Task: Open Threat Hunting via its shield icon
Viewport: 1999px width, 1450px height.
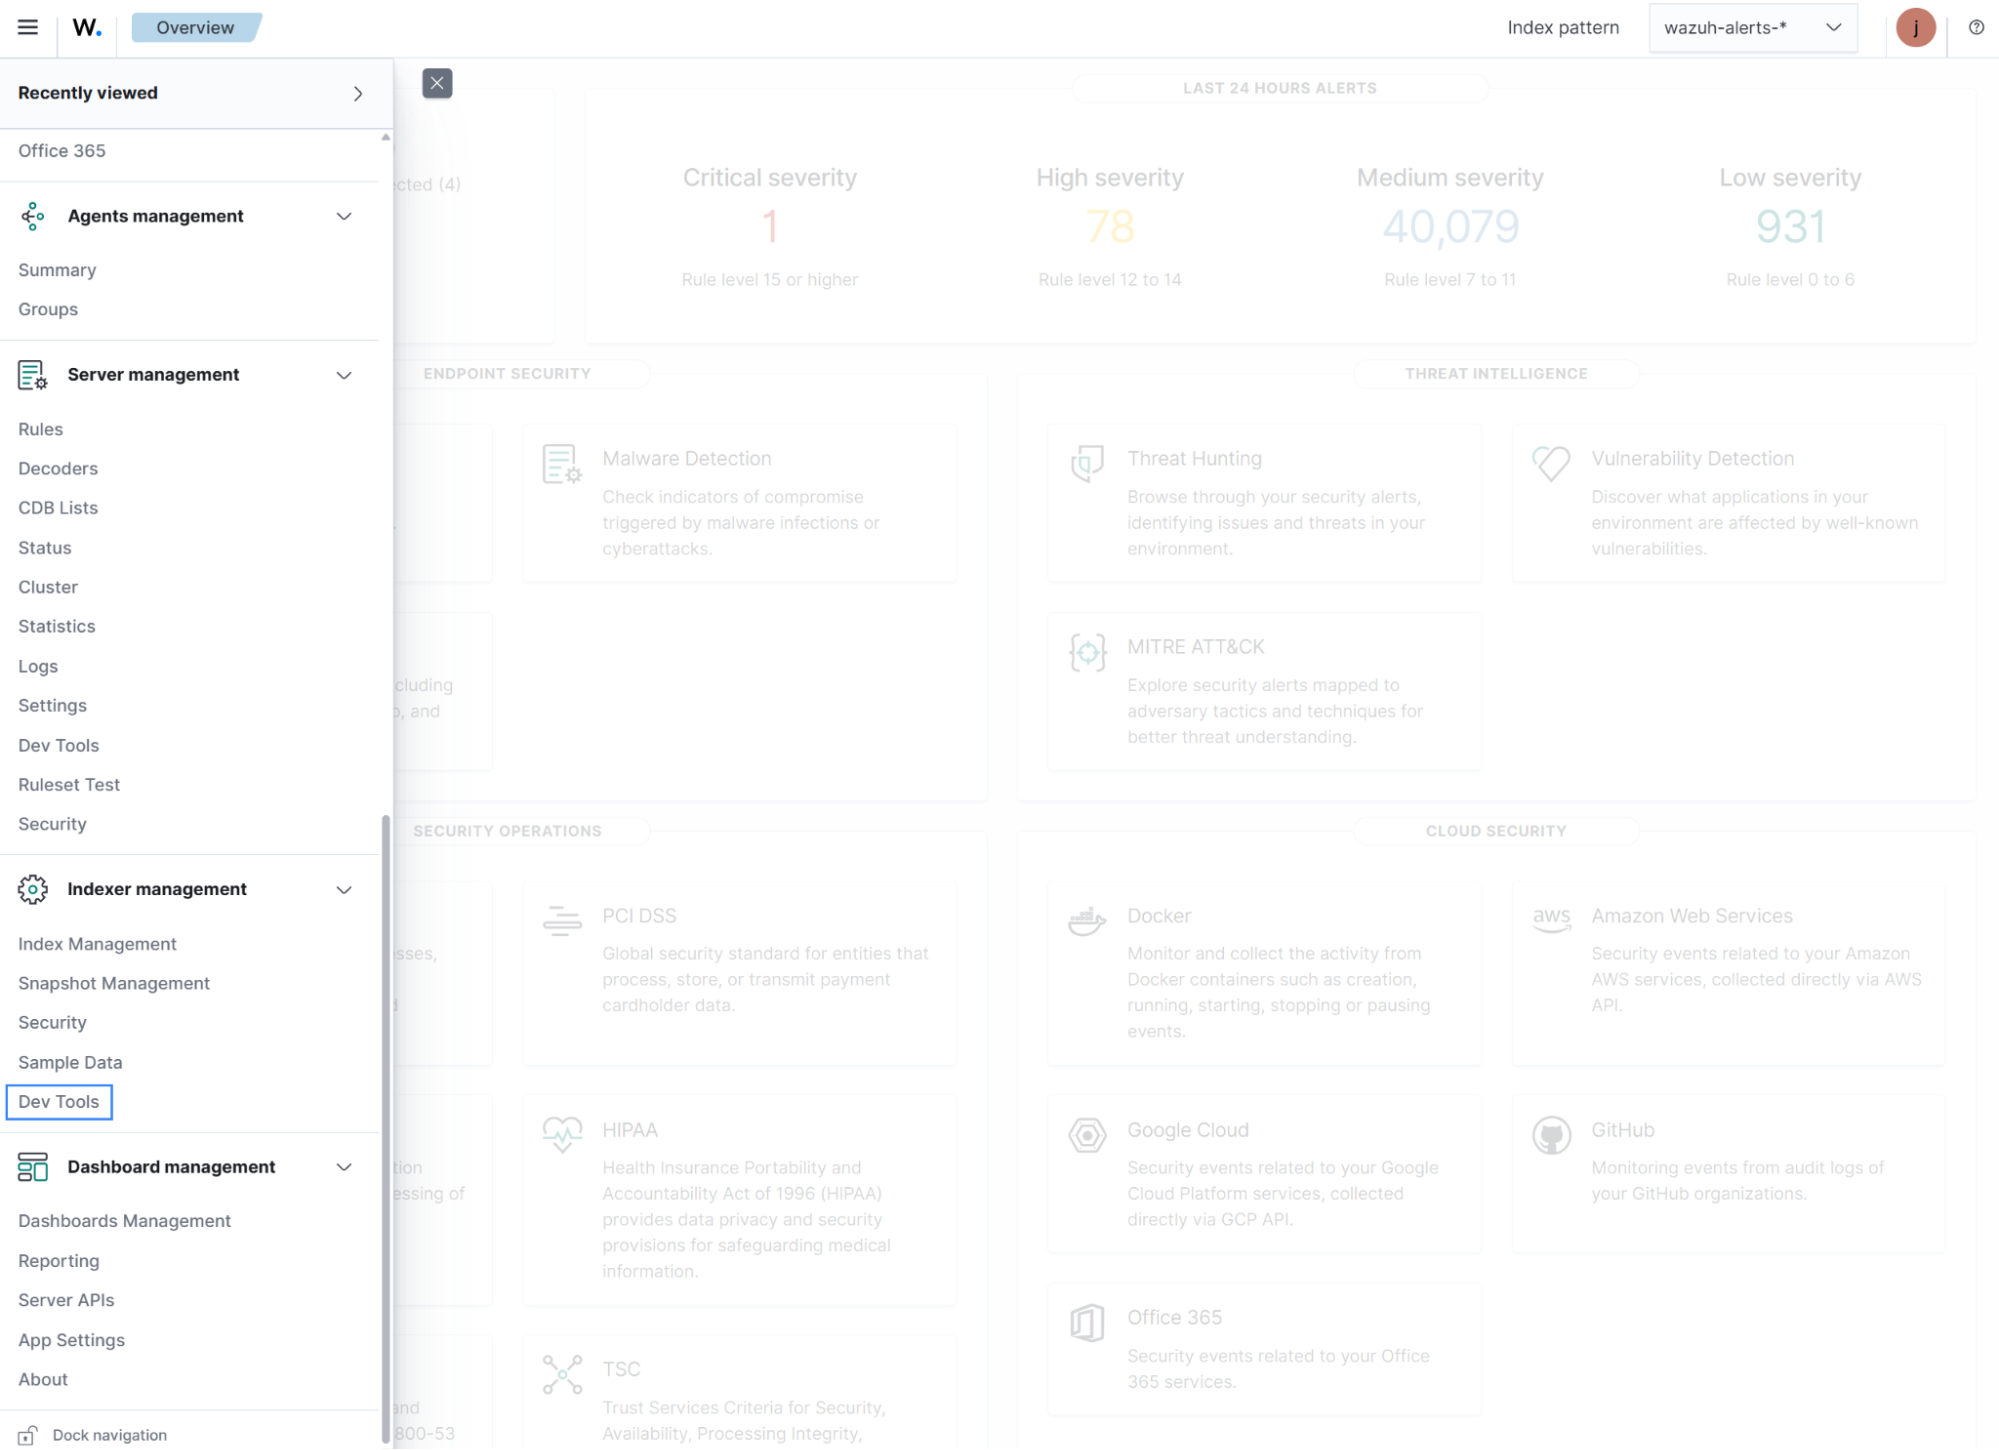Action: click(1087, 463)
